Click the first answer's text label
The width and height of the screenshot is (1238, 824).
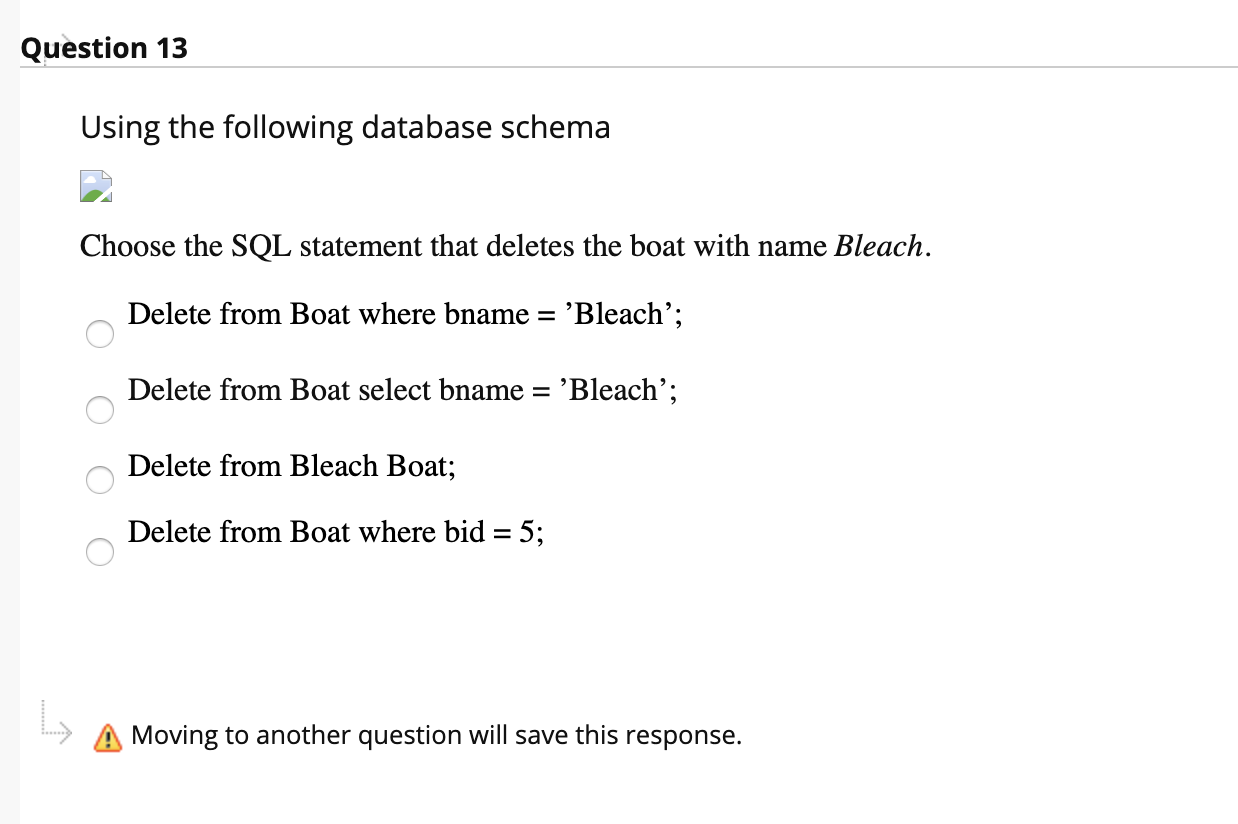pyautogui.click(x=404, y=314)
